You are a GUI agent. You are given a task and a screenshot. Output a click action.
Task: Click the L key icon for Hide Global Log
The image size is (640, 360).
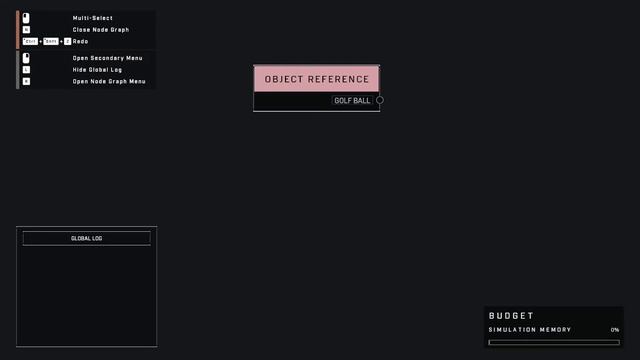pyautogui.click(x=26, y=70)
